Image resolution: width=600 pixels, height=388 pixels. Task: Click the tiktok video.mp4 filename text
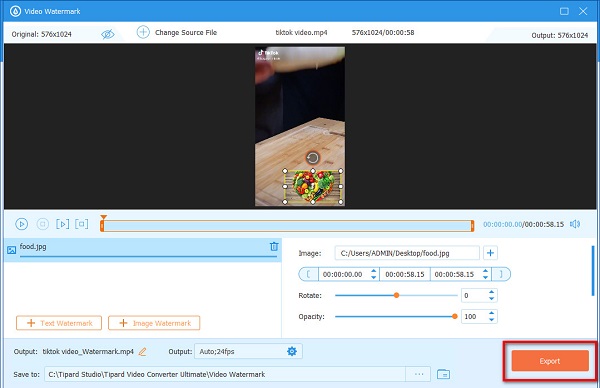tap(302, 33)
